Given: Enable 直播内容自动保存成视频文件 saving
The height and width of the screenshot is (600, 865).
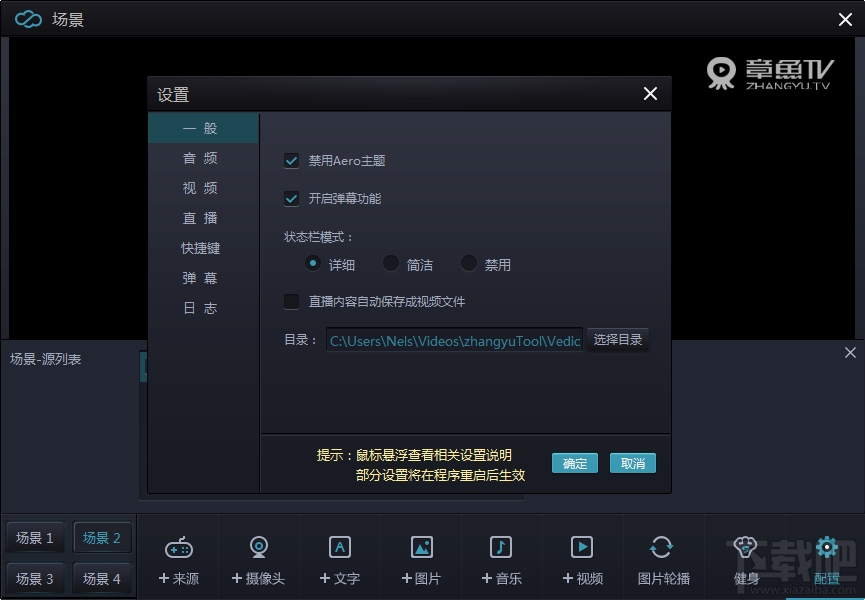Looking at the screenshot, I should pyautogui.click(x=292, y=301).
